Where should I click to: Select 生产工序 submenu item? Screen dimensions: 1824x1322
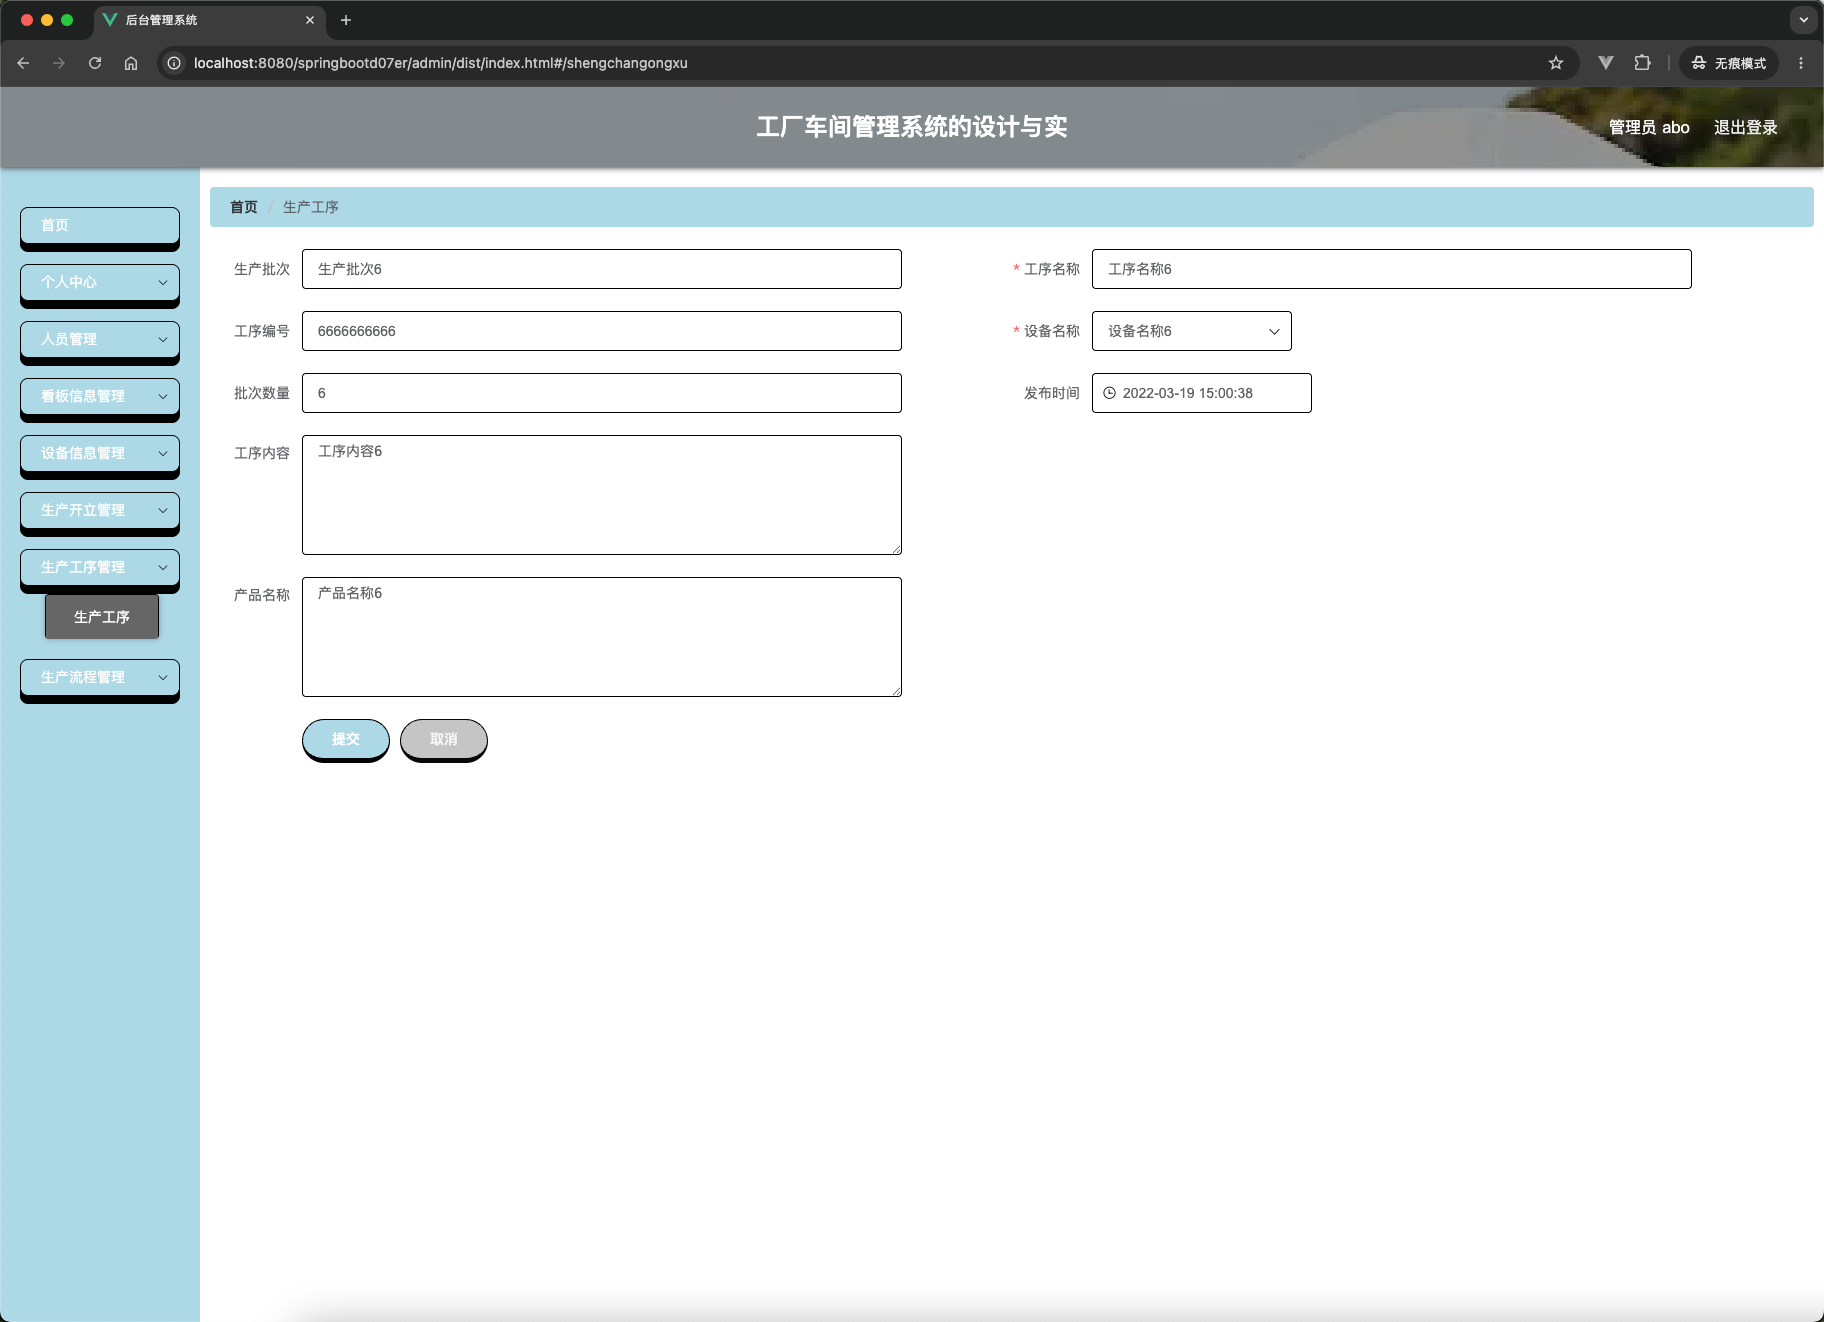click(x=102, y=617)
